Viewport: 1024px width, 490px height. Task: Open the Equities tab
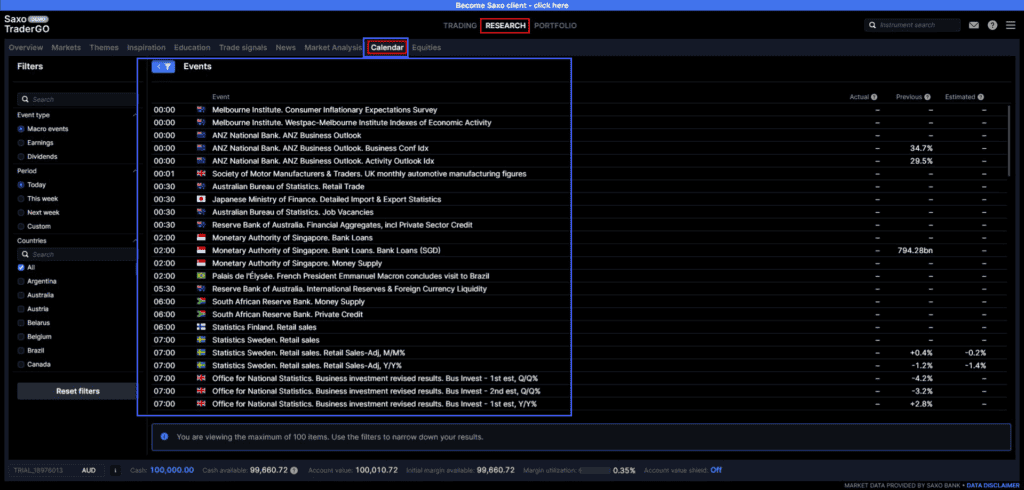(x=426, y=48)
